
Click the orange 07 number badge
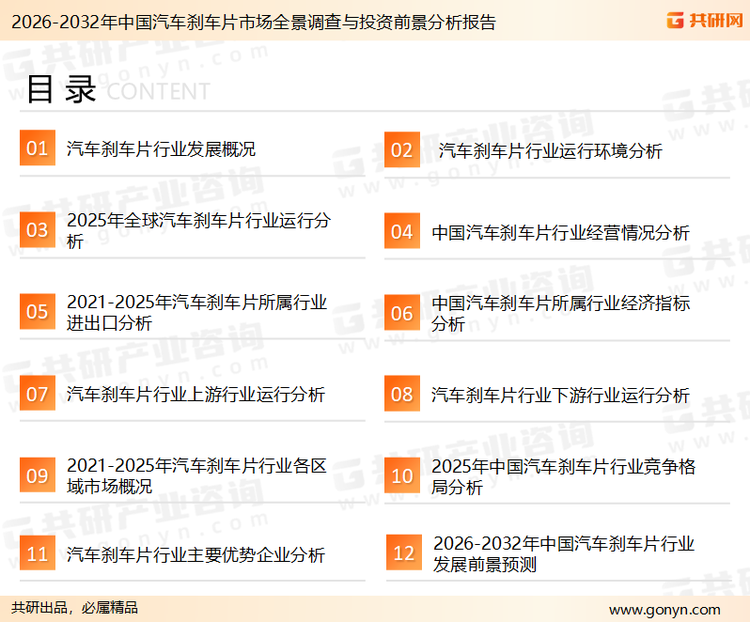coord(37,393)
